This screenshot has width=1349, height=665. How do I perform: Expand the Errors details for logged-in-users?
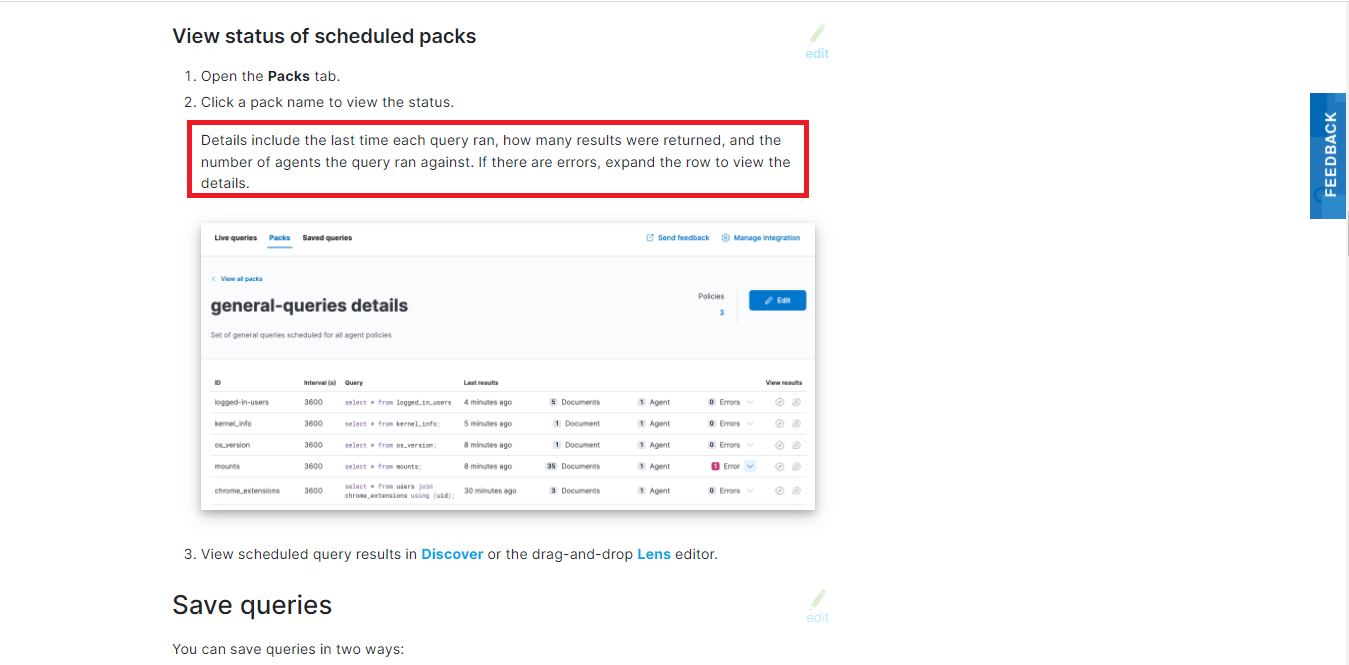pyautogui.click(x=751, y=402)
